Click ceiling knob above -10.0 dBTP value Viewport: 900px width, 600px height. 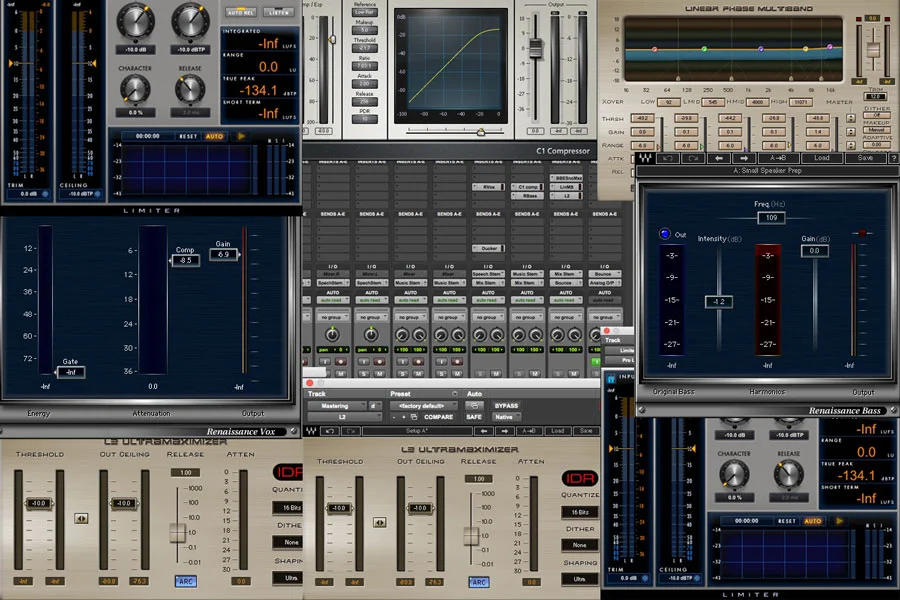click(x=190, y=21)
